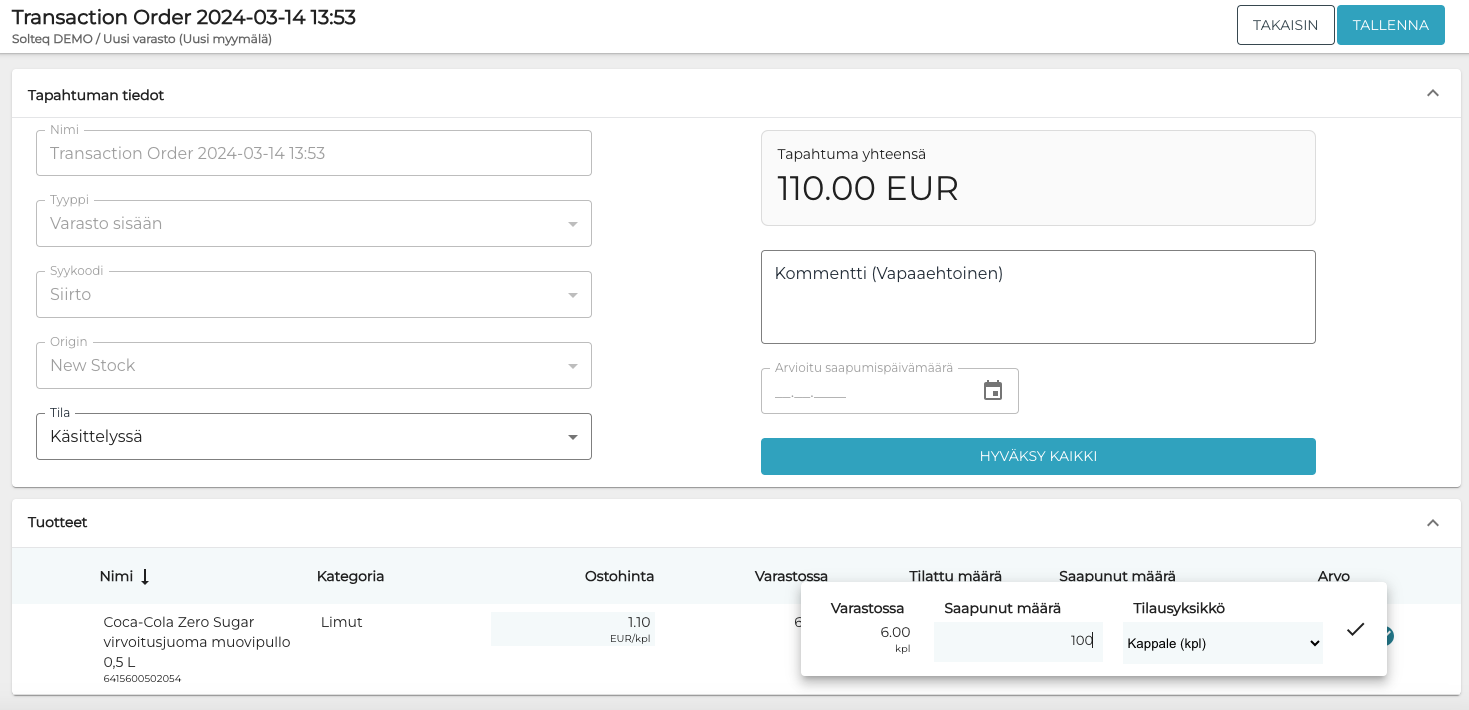Click the sort arrow next to Nimi

click(145, 577)
